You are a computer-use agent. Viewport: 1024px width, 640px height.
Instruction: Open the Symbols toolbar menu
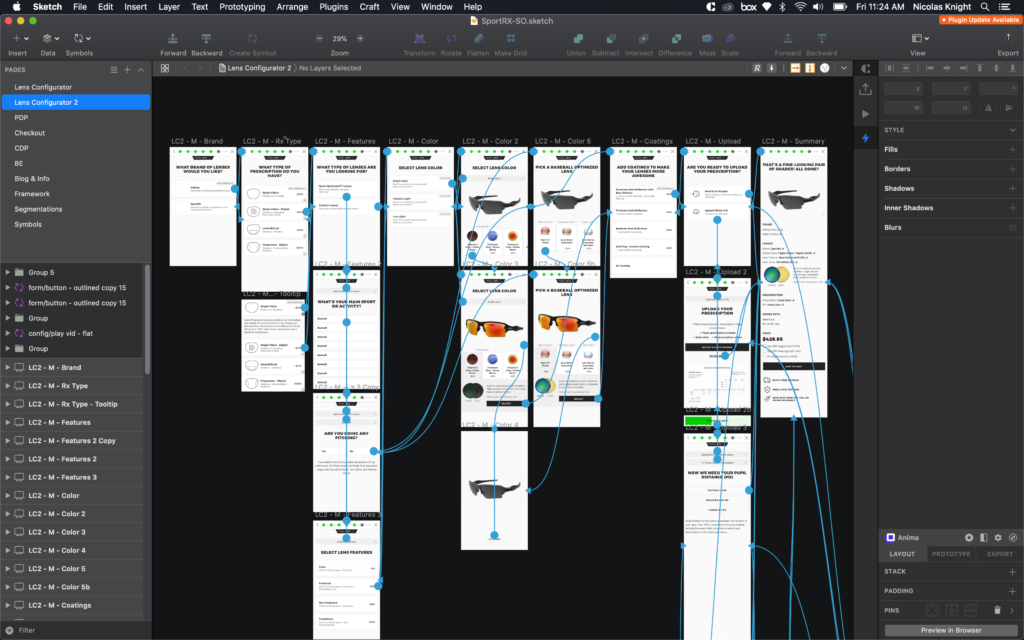tap(80, 38)
